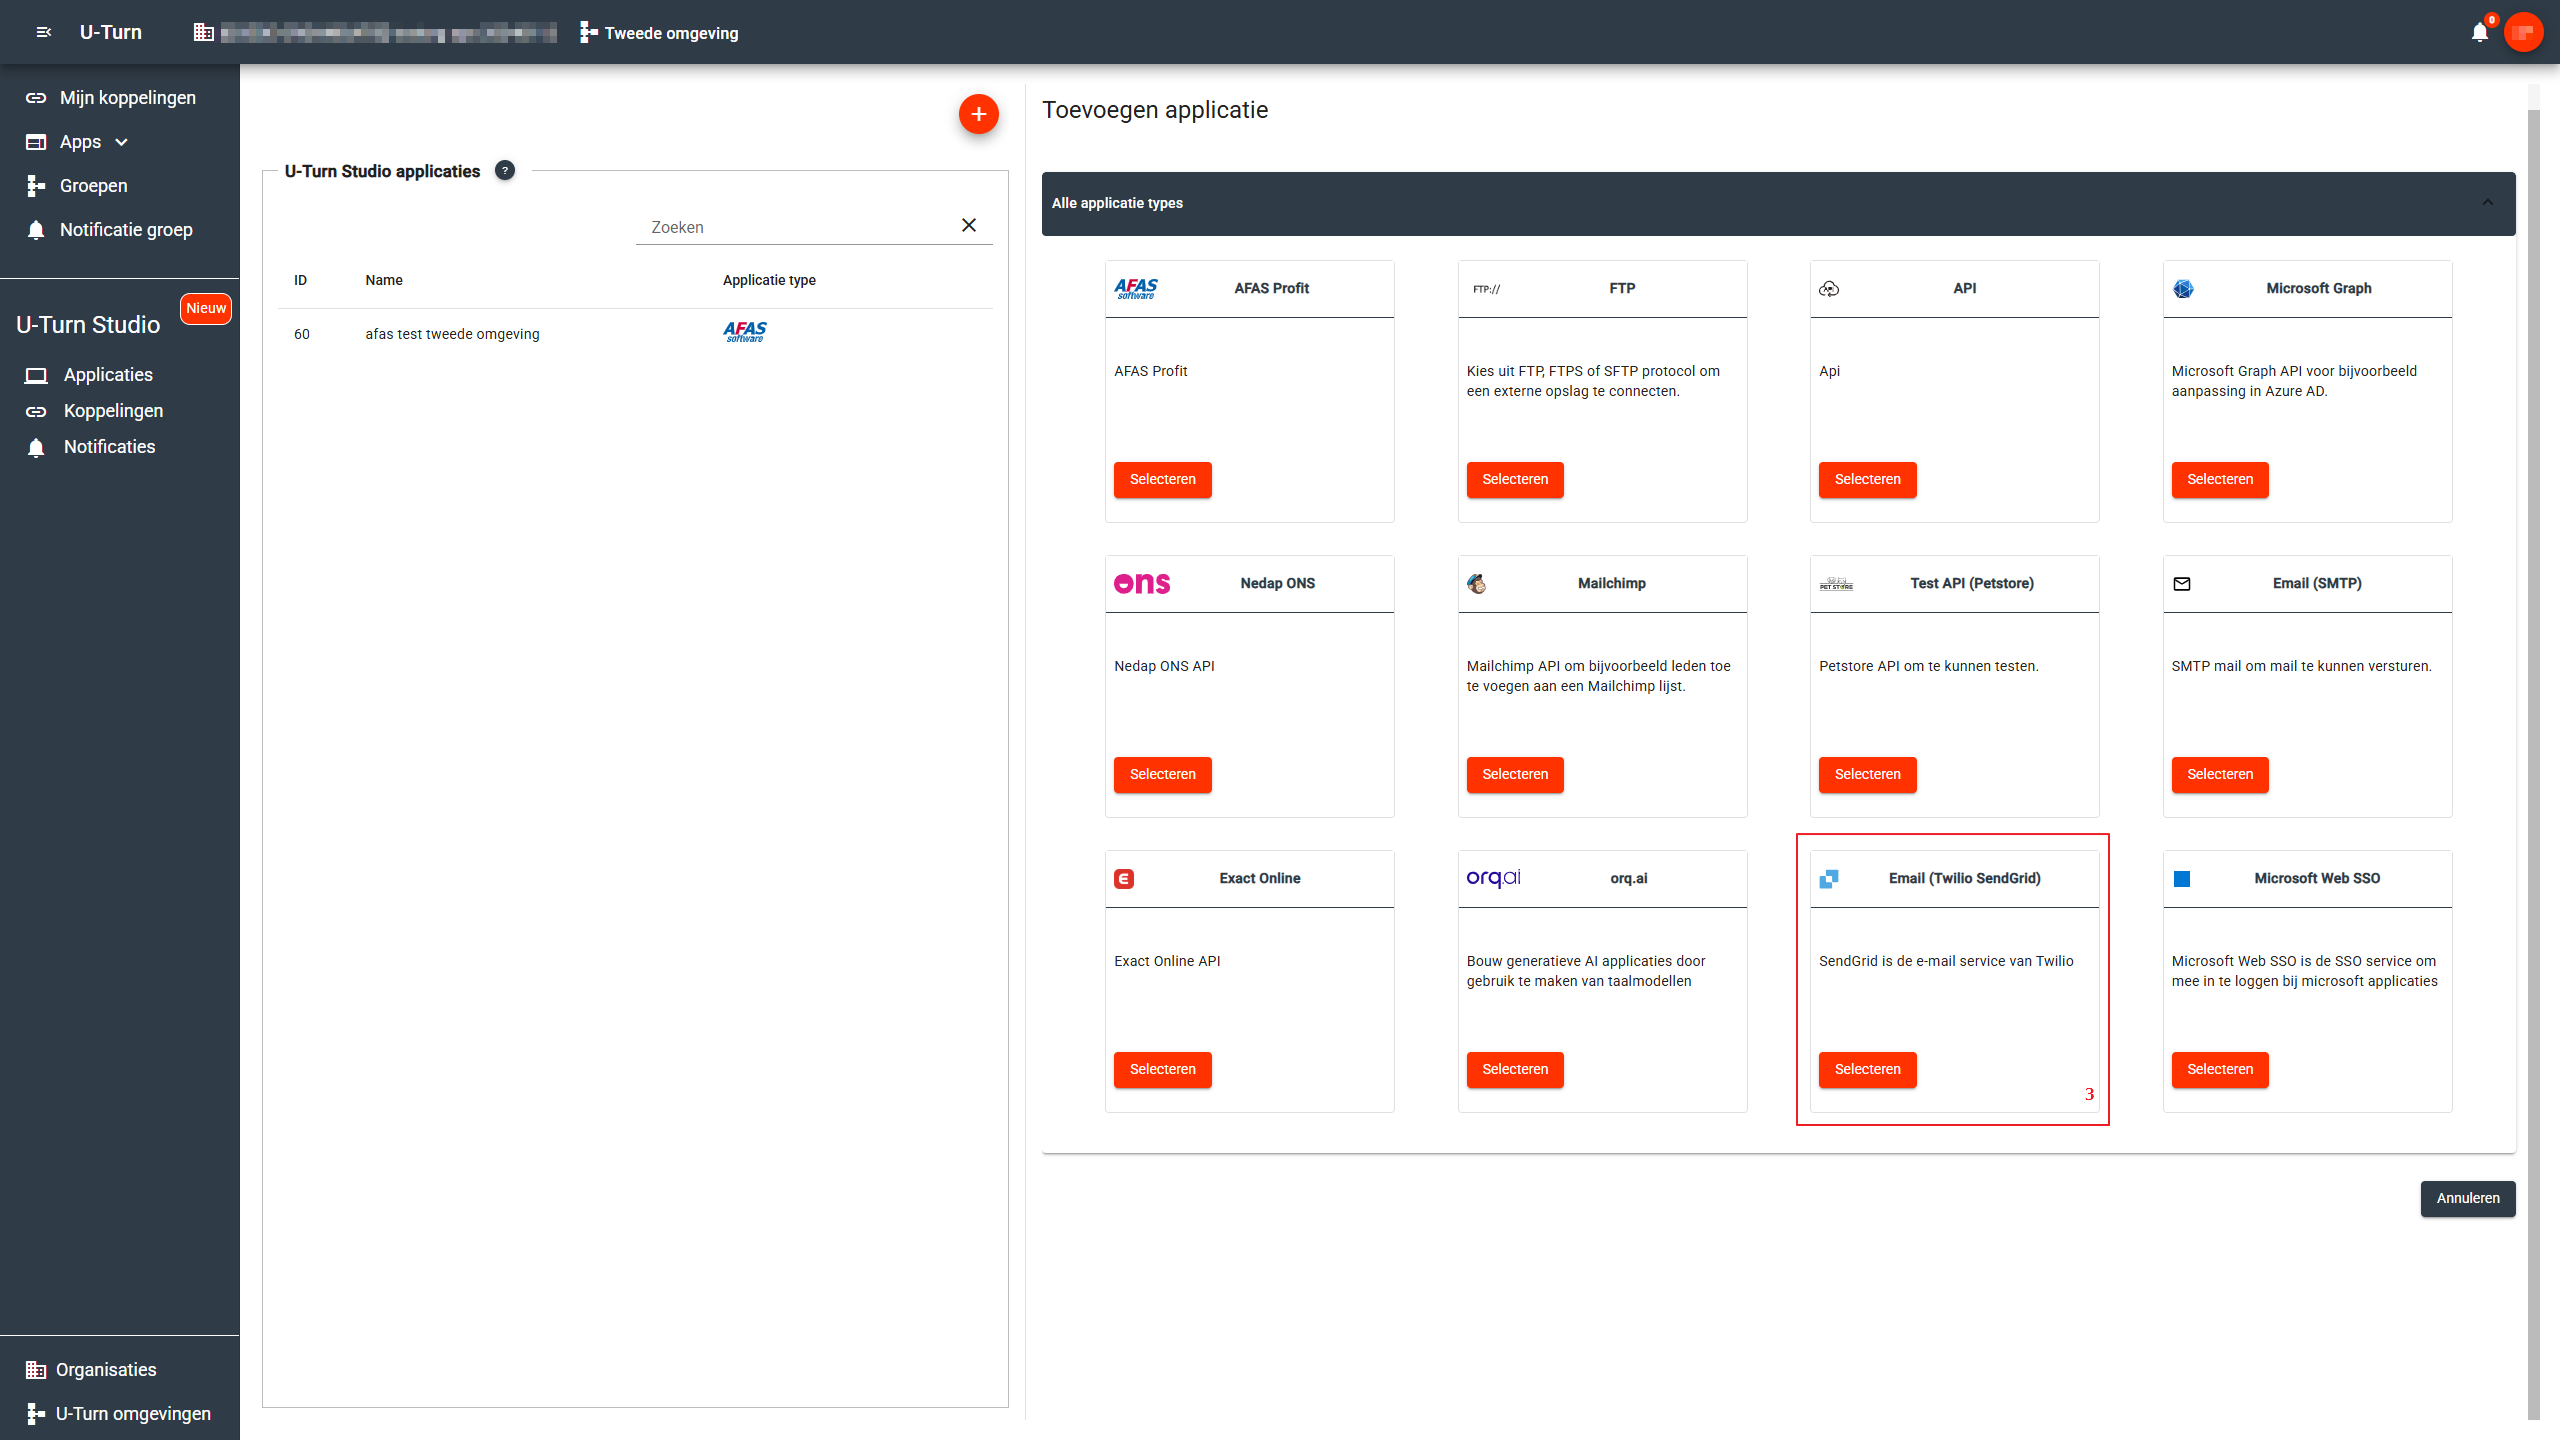The width and height of the screenshot is (2560, 1440).
Task: Clear the search field with X icon
Action: point(968,226)
